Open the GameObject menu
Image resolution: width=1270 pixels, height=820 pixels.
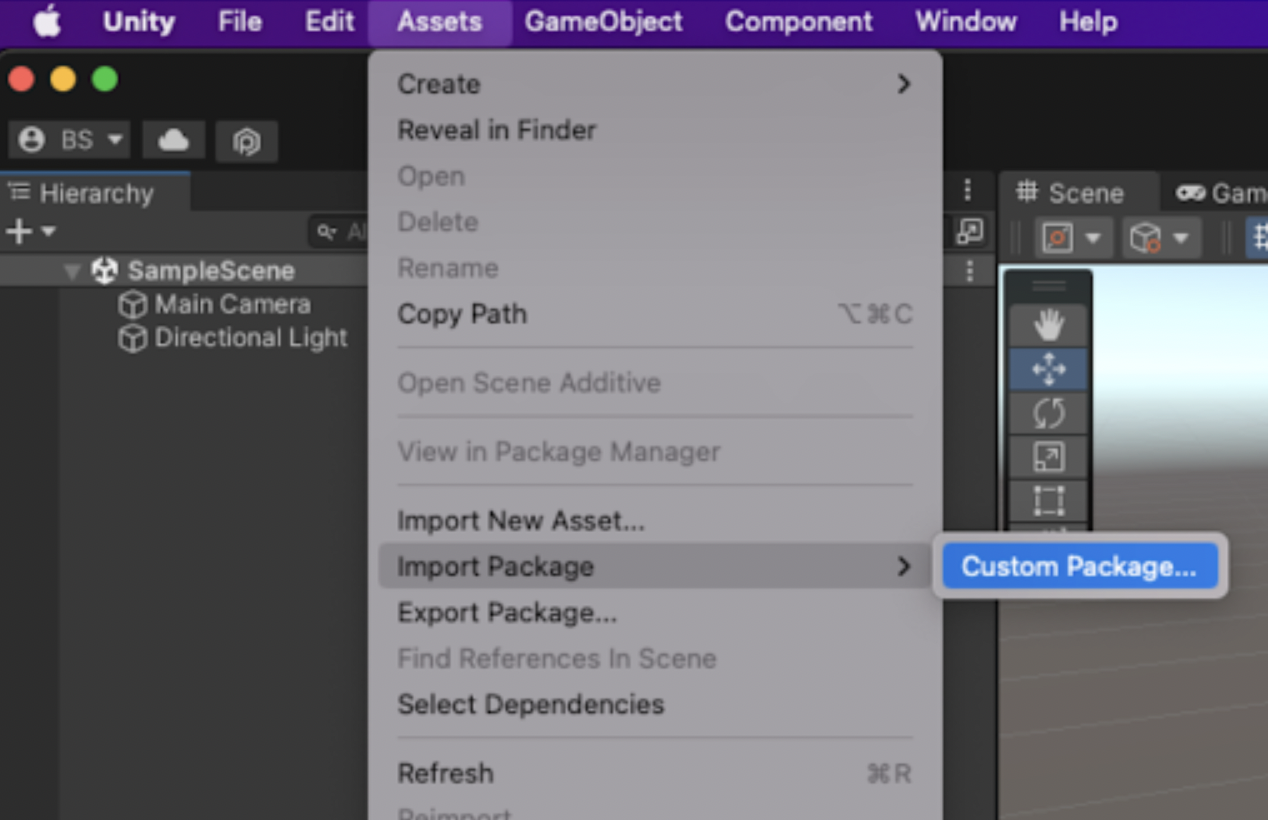(603, 22)
